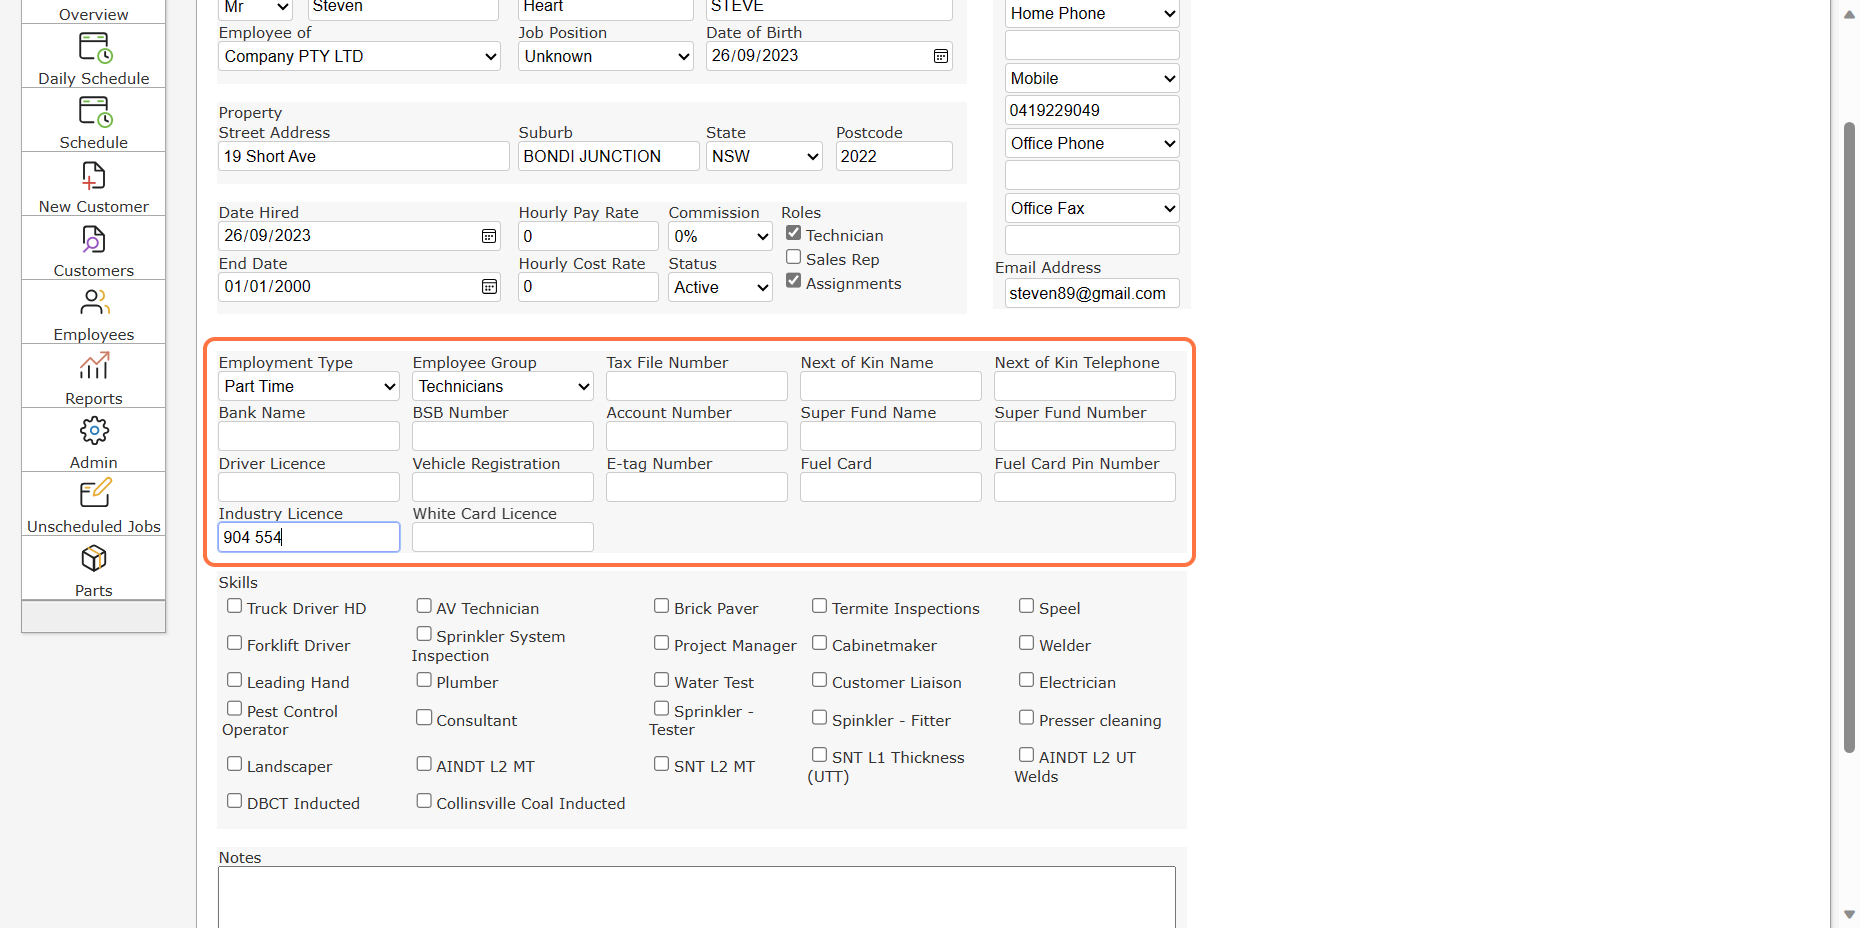Open the New Customer form
The width and height of the screenshot is (1860, 928).
tap(93, 184)
